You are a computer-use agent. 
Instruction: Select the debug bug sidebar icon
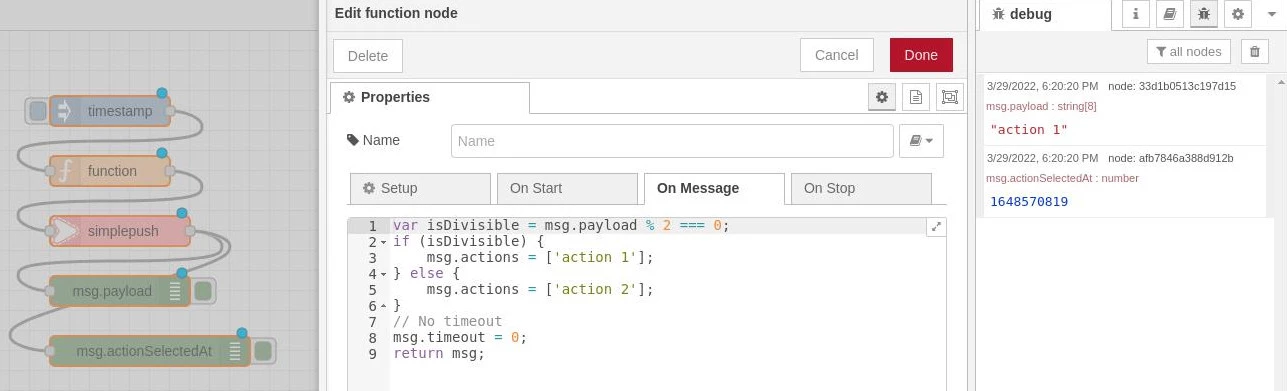pyautogui.click(x=1204, y=14)
